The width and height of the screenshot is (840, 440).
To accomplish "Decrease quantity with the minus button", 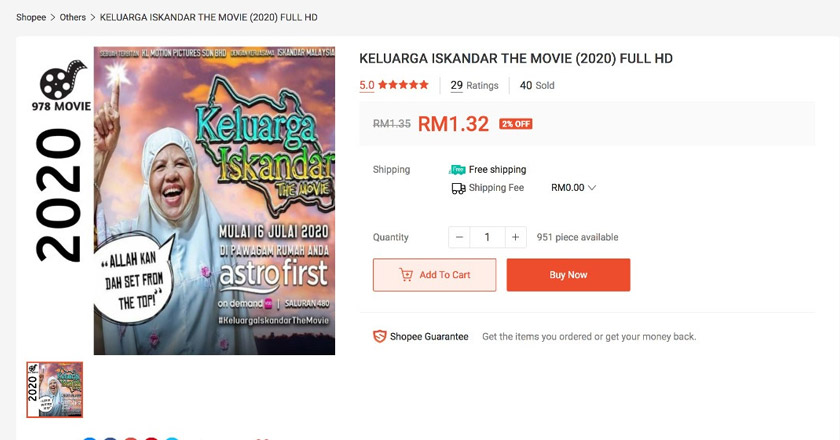I will point(459,237).
